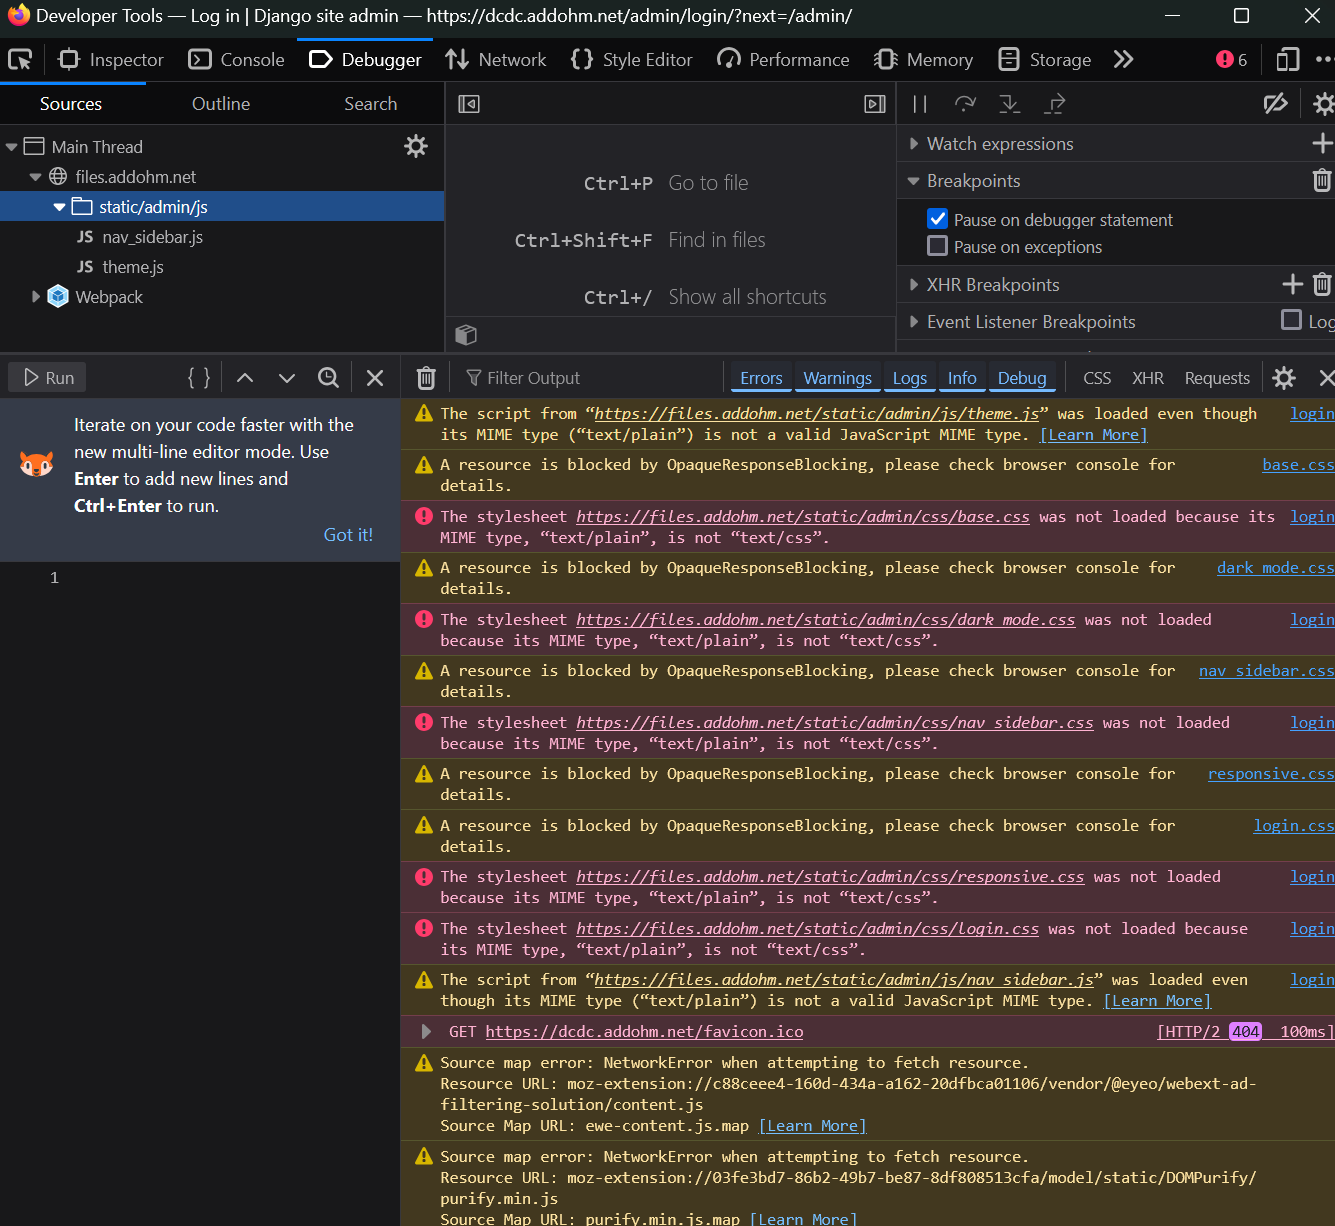Image resolution: width=1335 pixels, height=1226 pixels.
Task: Step over the next function call
Action: [965, 104]
